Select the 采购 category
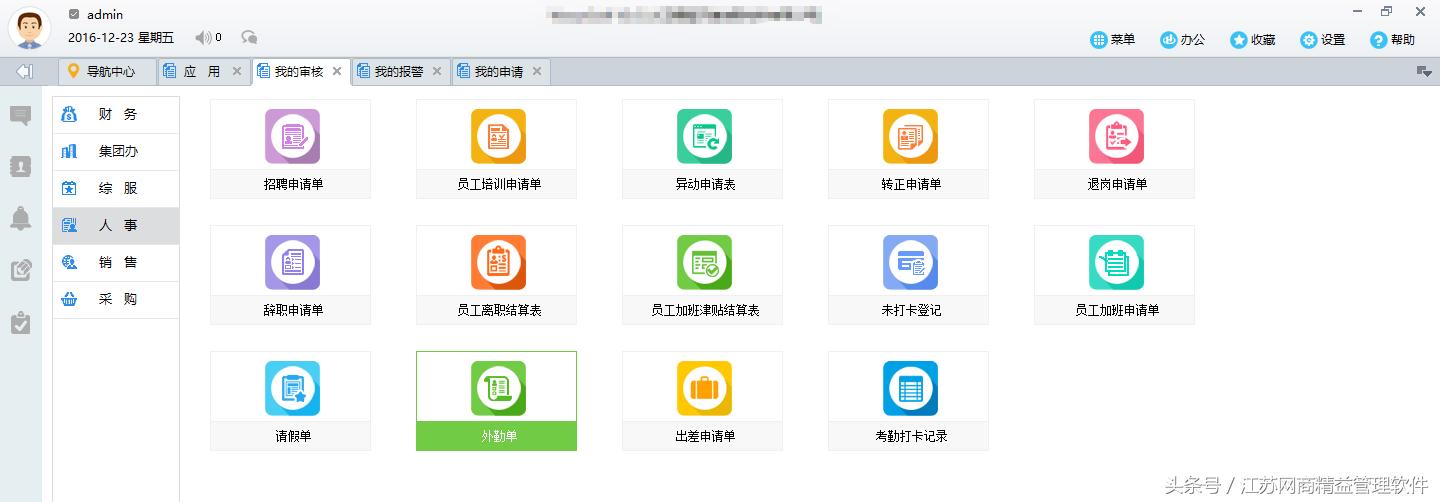This screenshot has width=1440, height=502. 116,300
